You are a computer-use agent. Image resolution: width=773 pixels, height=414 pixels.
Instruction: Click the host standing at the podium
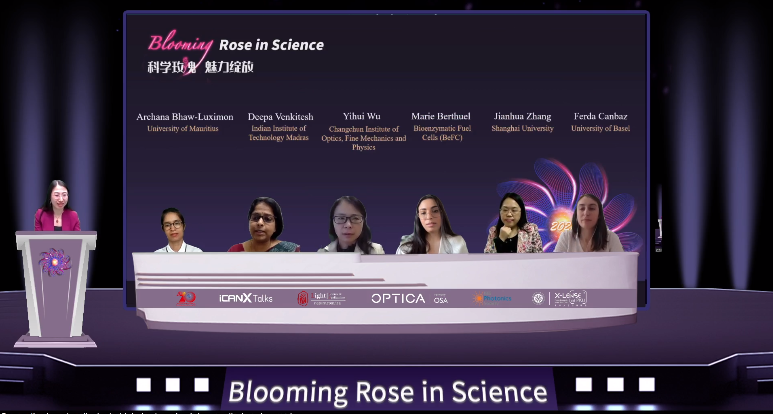coord(56,207)
